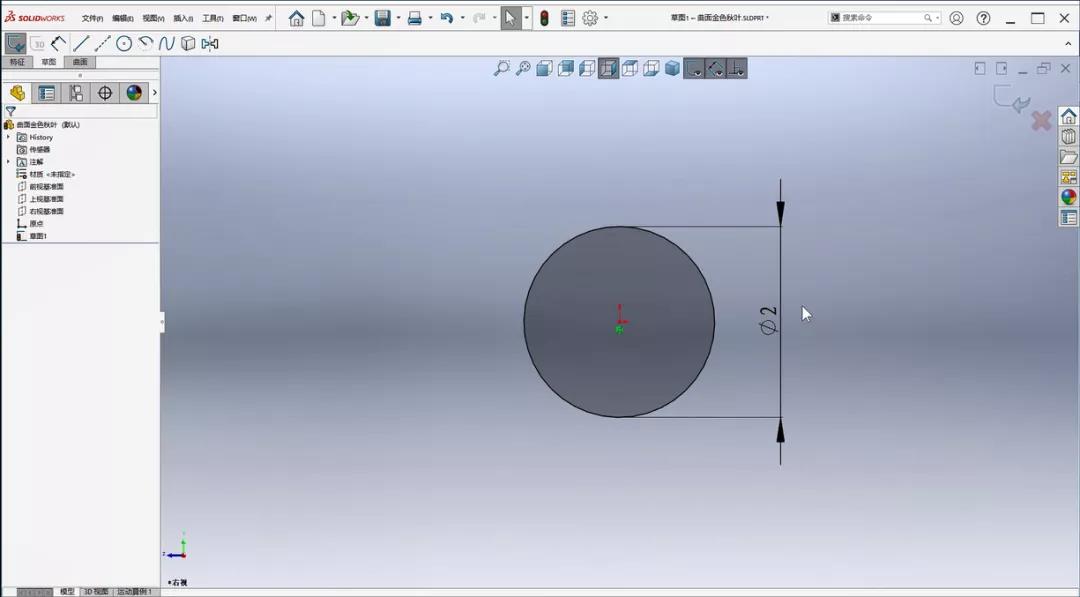Image resolution: width=1080 pixels, height=597 pixels.
Task: Open the 文件 (File) menu
Action: [92, 19]
